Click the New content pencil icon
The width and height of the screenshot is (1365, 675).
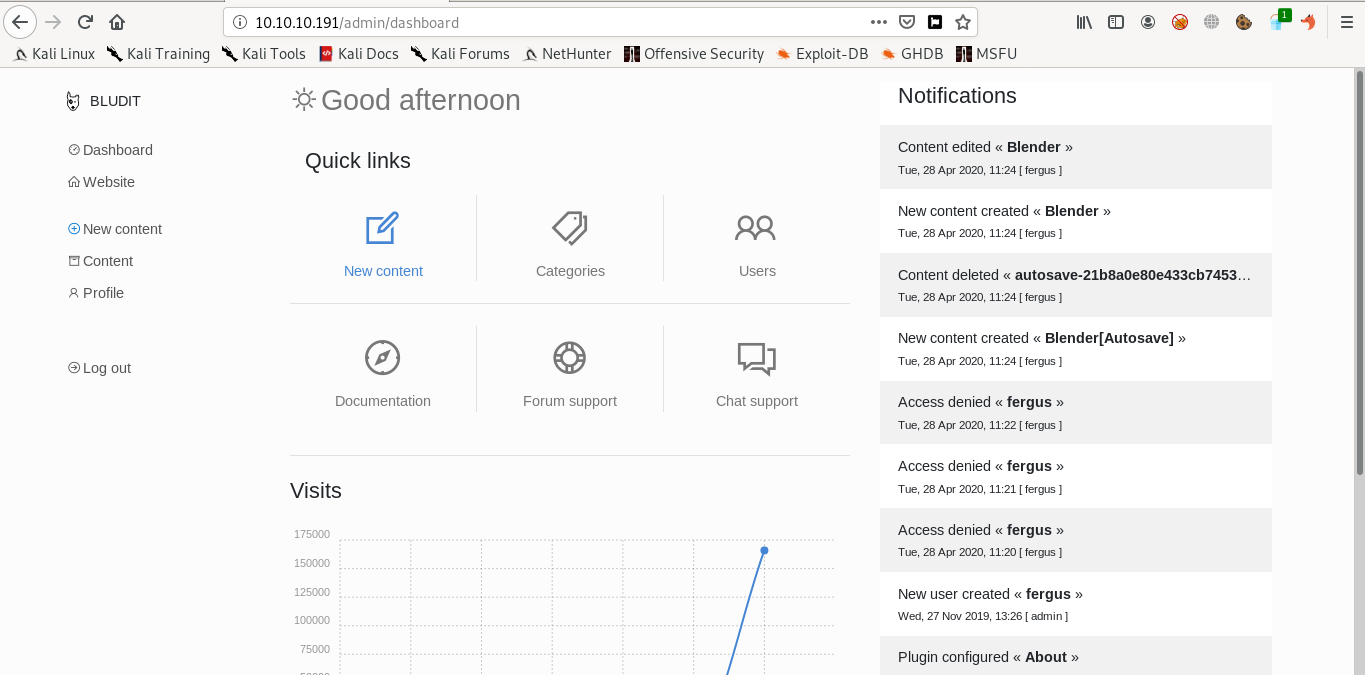(382, 229)
